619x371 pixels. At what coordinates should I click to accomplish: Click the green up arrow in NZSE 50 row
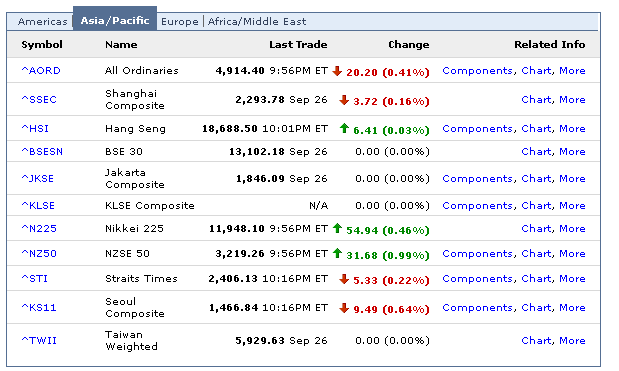[x=337, y=253]
